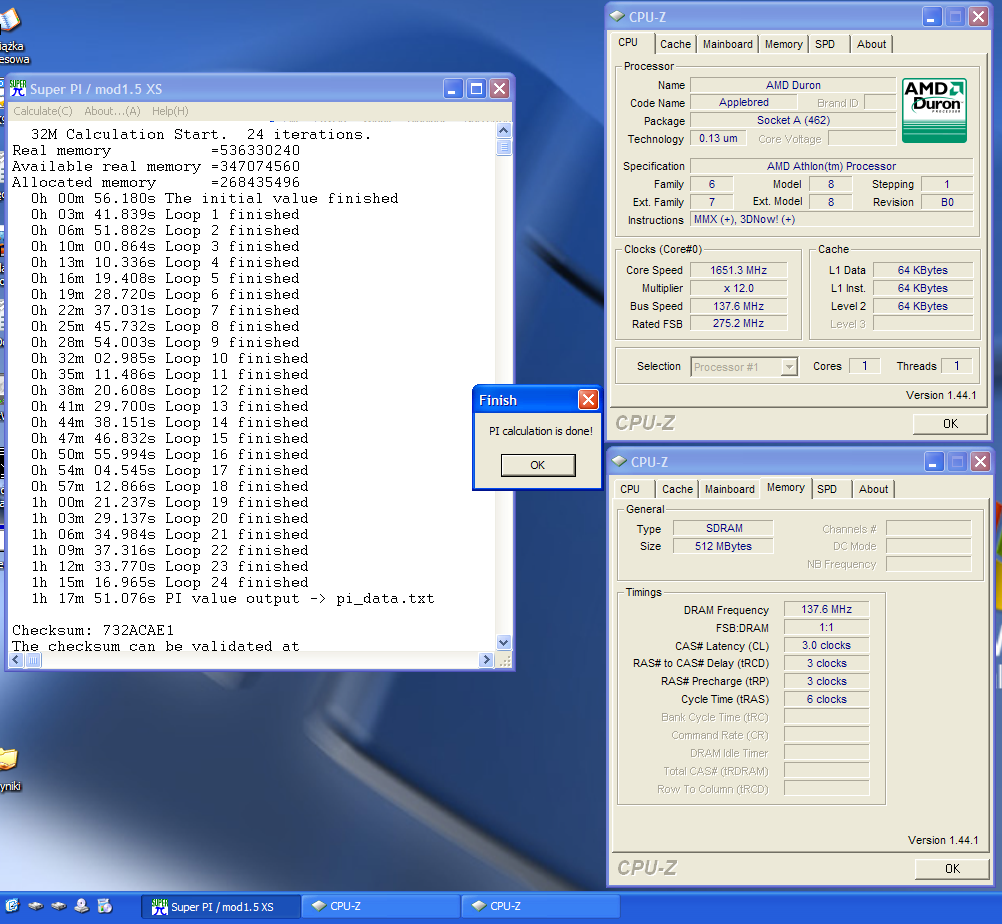1002x924 pixels.
Task: Open the About...(A) menu in Super PI
Action: pyautogui.click(x=112, y=111)
